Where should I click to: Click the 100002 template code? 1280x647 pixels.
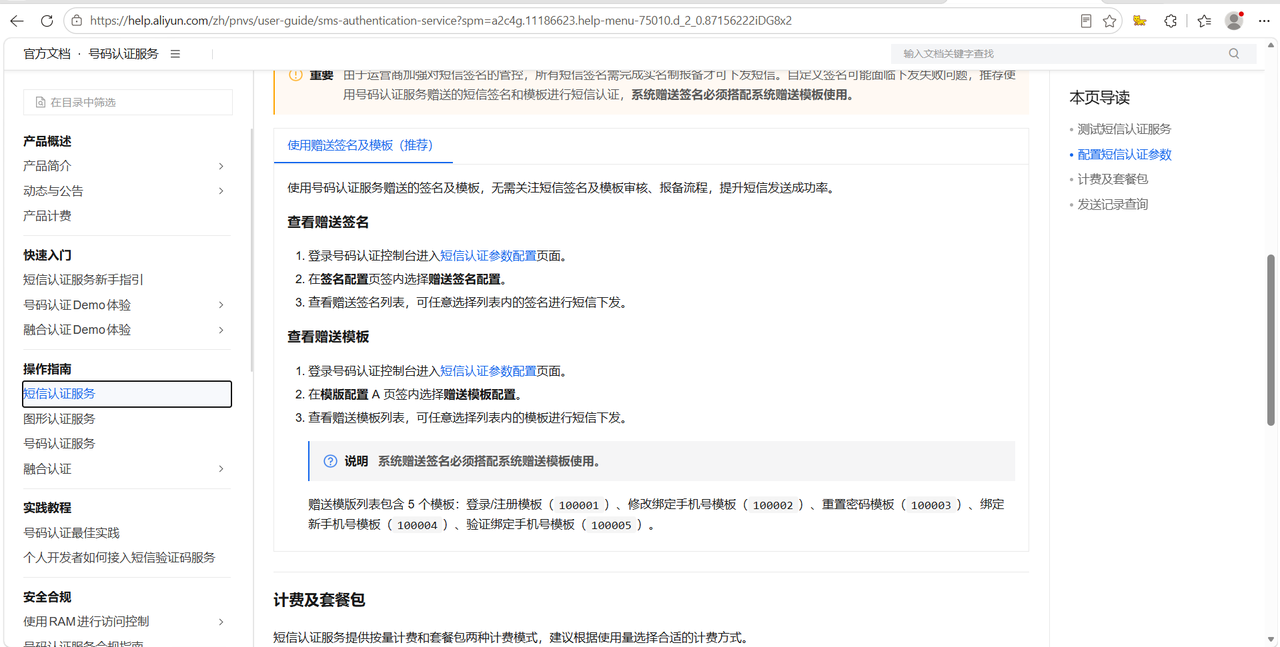tap(773, 506)
